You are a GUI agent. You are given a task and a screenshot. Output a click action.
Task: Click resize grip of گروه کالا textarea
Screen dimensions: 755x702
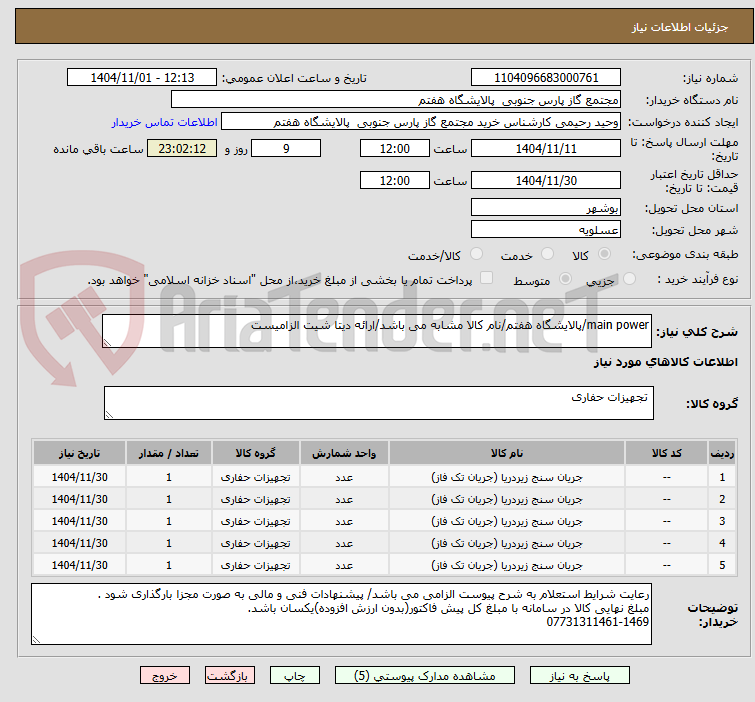point(109,415)
